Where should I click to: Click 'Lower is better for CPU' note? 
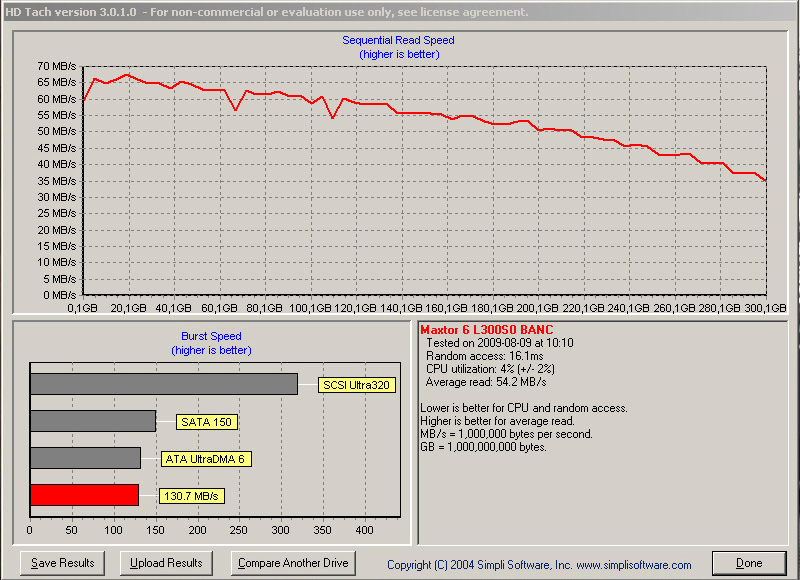[x=523, y=408]
